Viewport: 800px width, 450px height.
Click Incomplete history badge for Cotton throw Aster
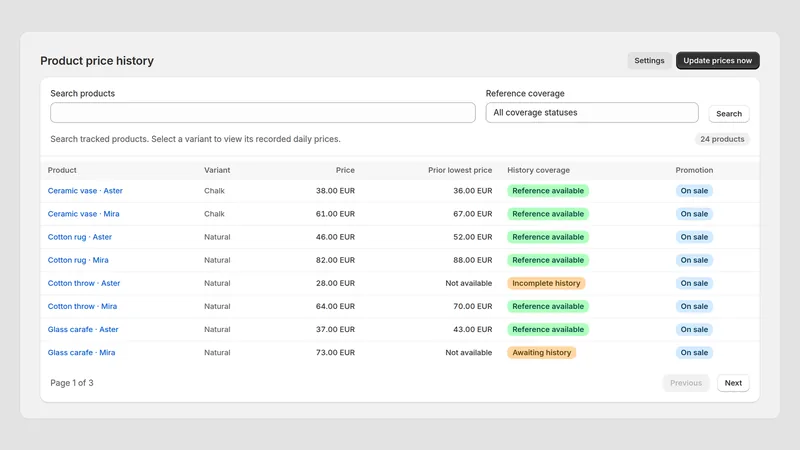pyautogui.click(x=546, y=283)
